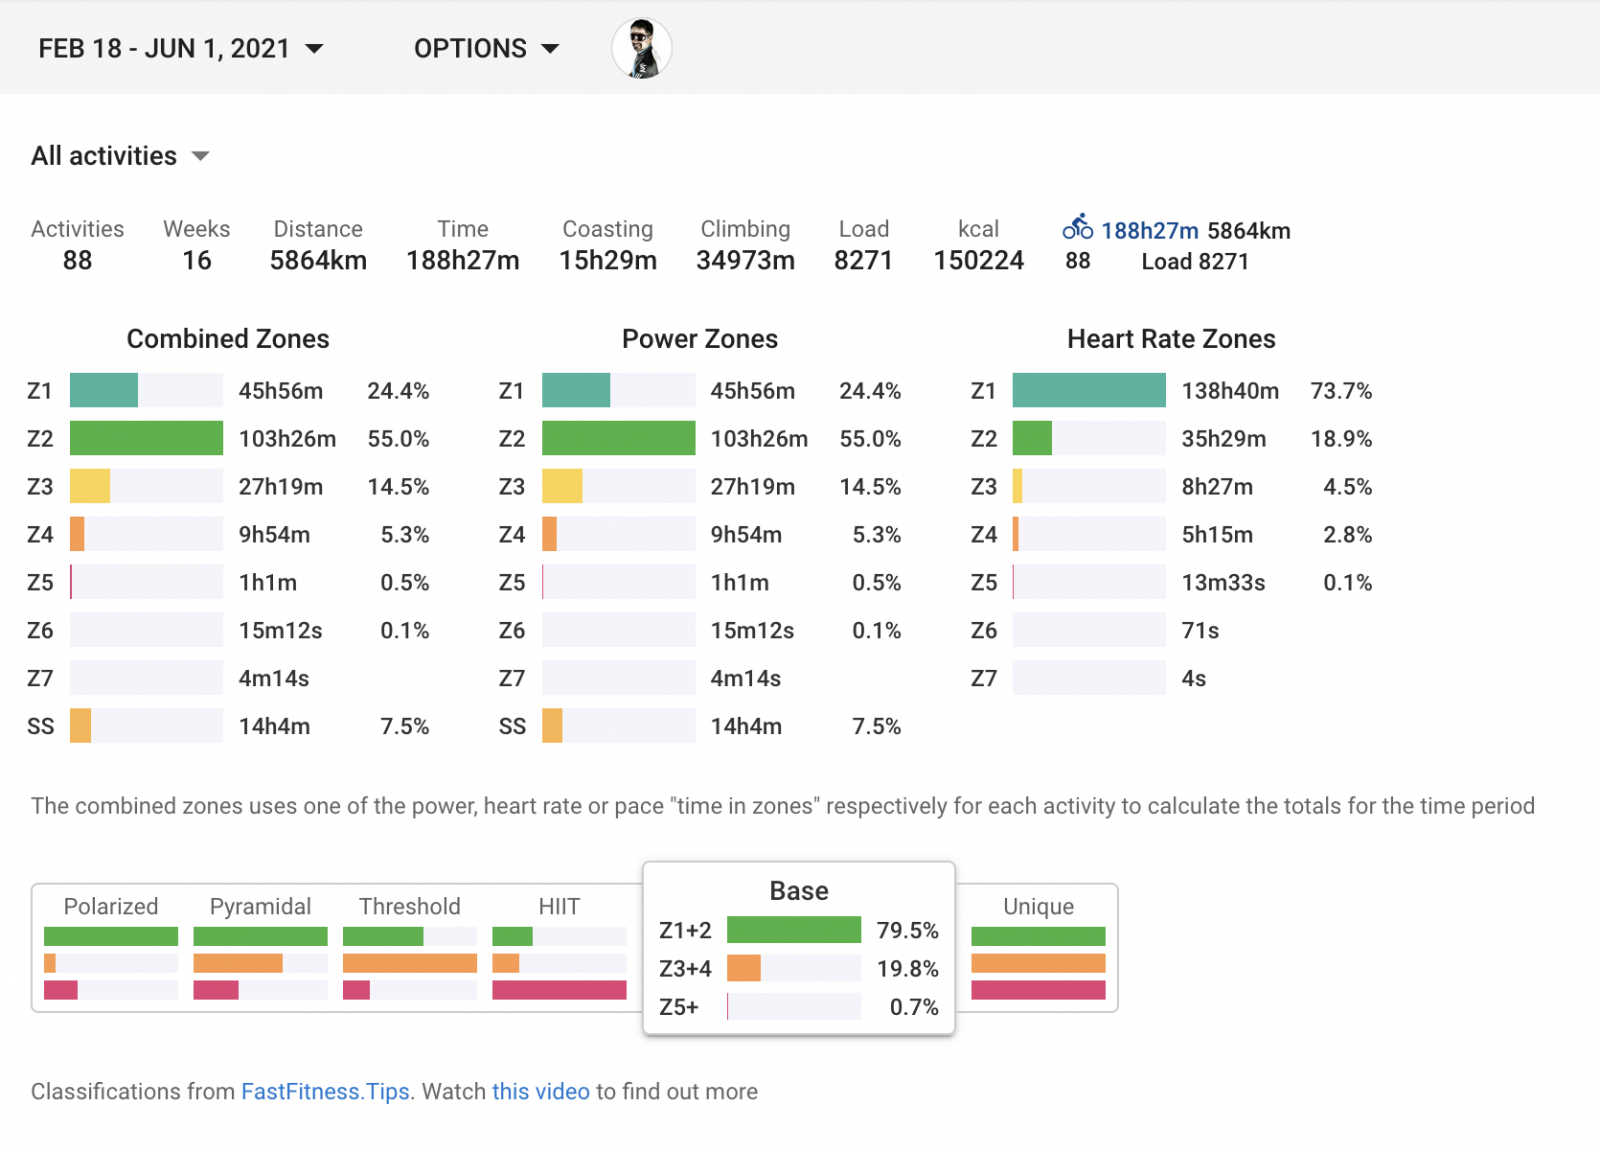The image size is (1600, 1152).
Task: Choose the Threshold training classification
Action: 410,946
